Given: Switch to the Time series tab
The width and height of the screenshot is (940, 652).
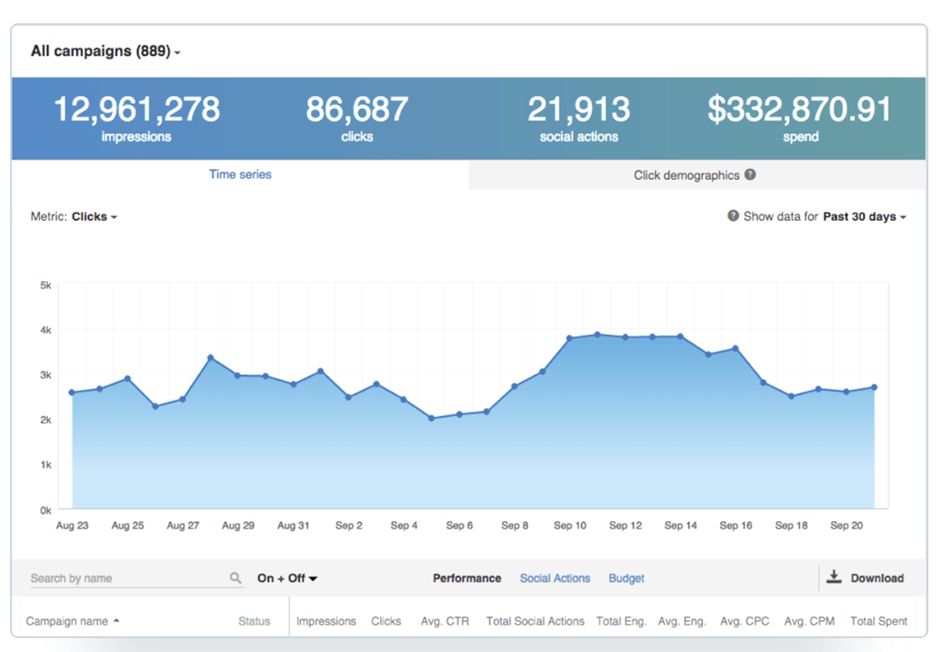Looking at the screenshot, I should [240, 174].
